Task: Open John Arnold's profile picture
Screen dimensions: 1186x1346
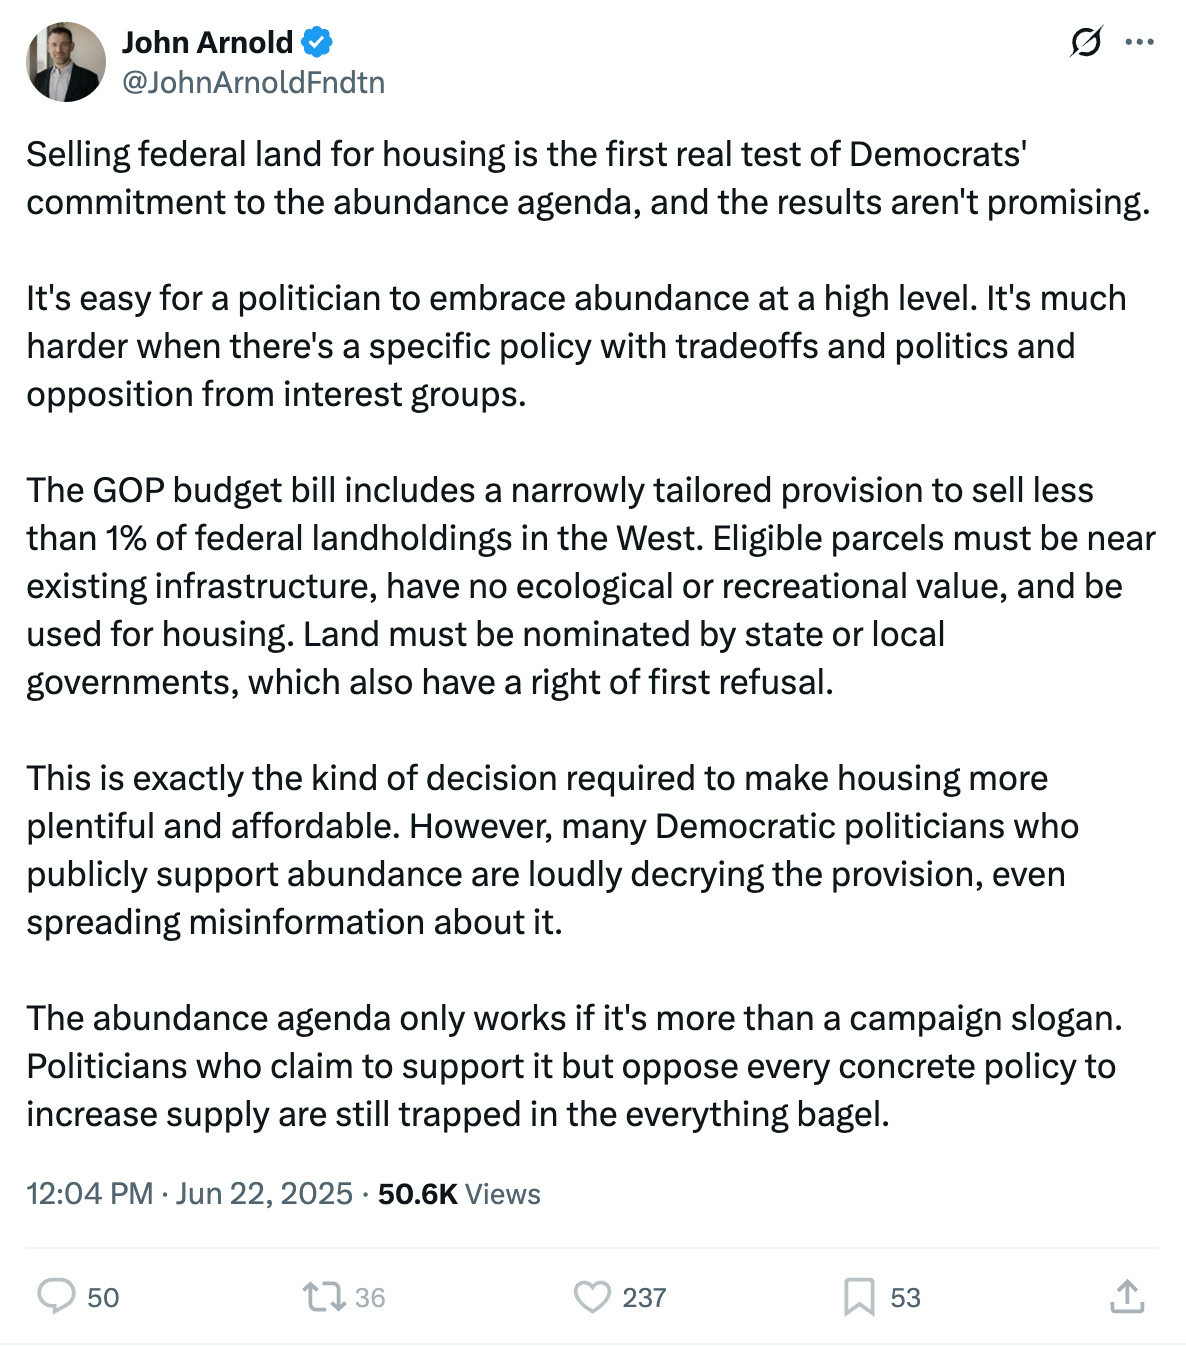Action: 65,62
